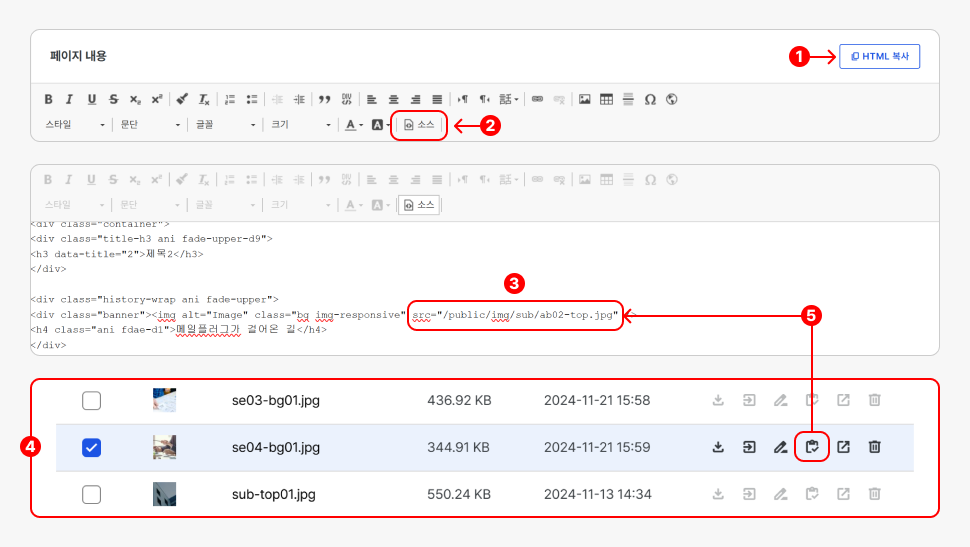Click the HTML 복사 button
970x547 pixels.
pos(879,57)
